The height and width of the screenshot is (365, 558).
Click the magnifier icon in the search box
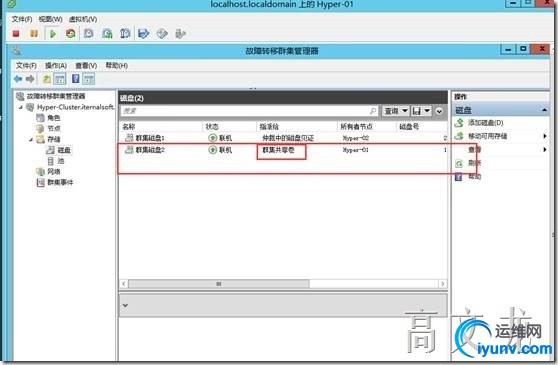click(x=373, y=111)
